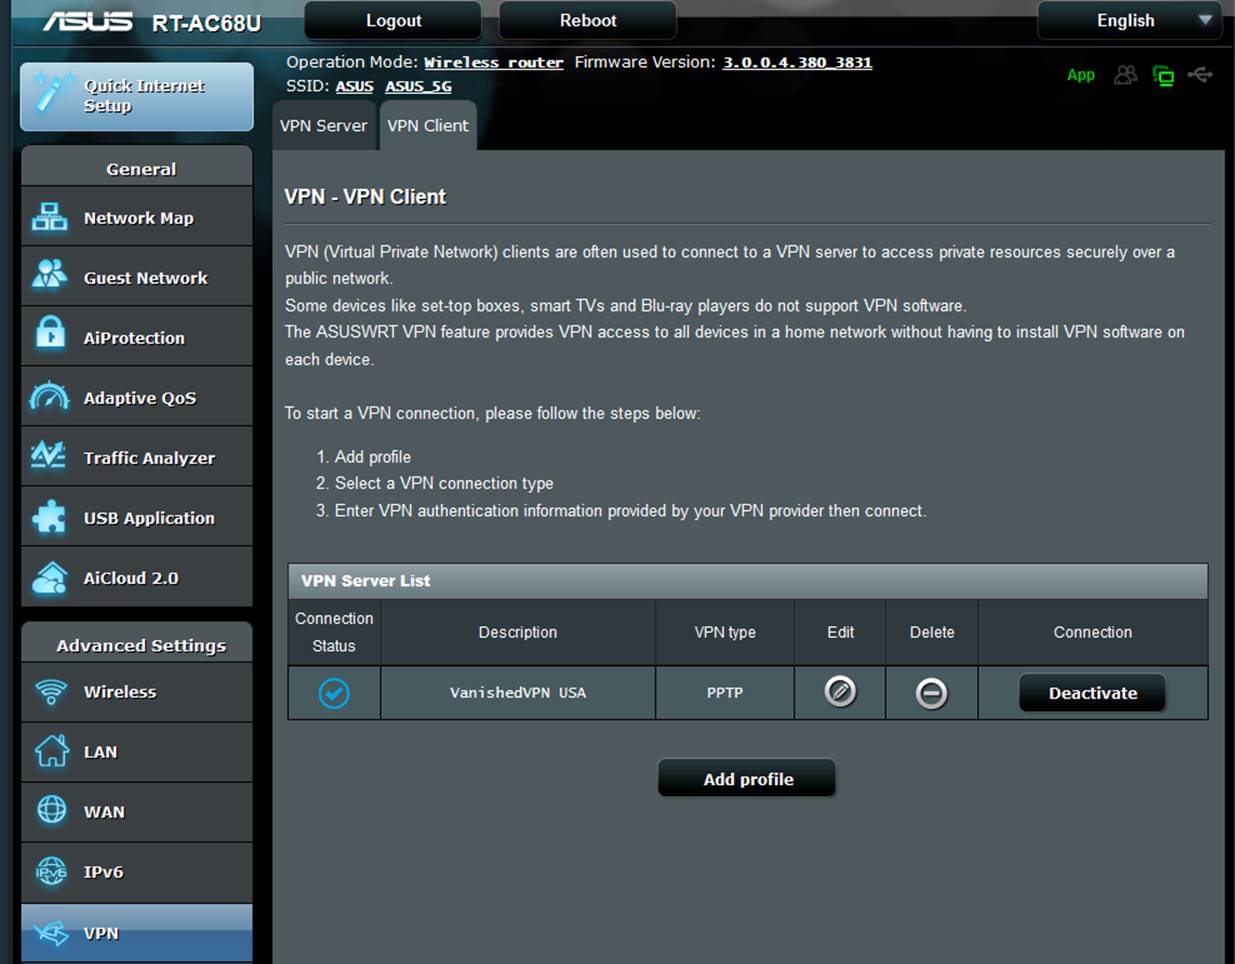Open the Quick Internet Setup button
Viewport: 1235px width, 964px height.
coord(137,96)
